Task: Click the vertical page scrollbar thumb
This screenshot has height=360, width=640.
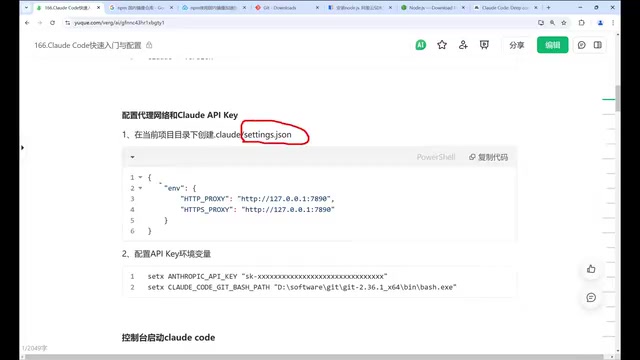Action: 618,98
